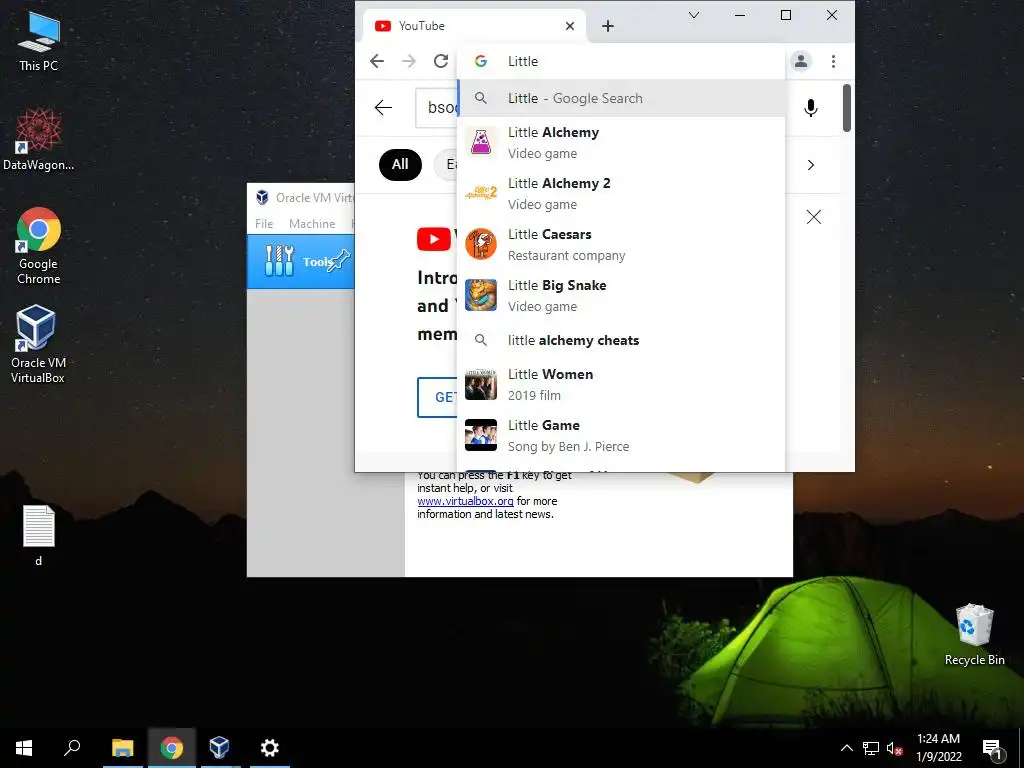Screen dimensions: 1024x768
Task: Open File Explorer from taskbar
Action: tap(122, 748)
